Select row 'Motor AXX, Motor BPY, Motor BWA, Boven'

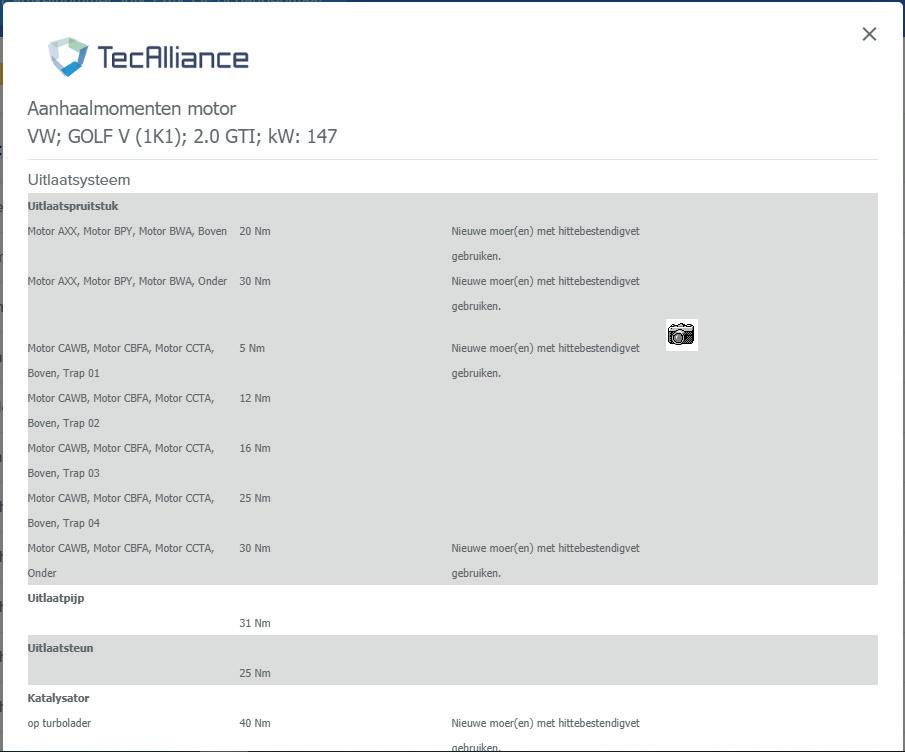(x=127, y=231)
